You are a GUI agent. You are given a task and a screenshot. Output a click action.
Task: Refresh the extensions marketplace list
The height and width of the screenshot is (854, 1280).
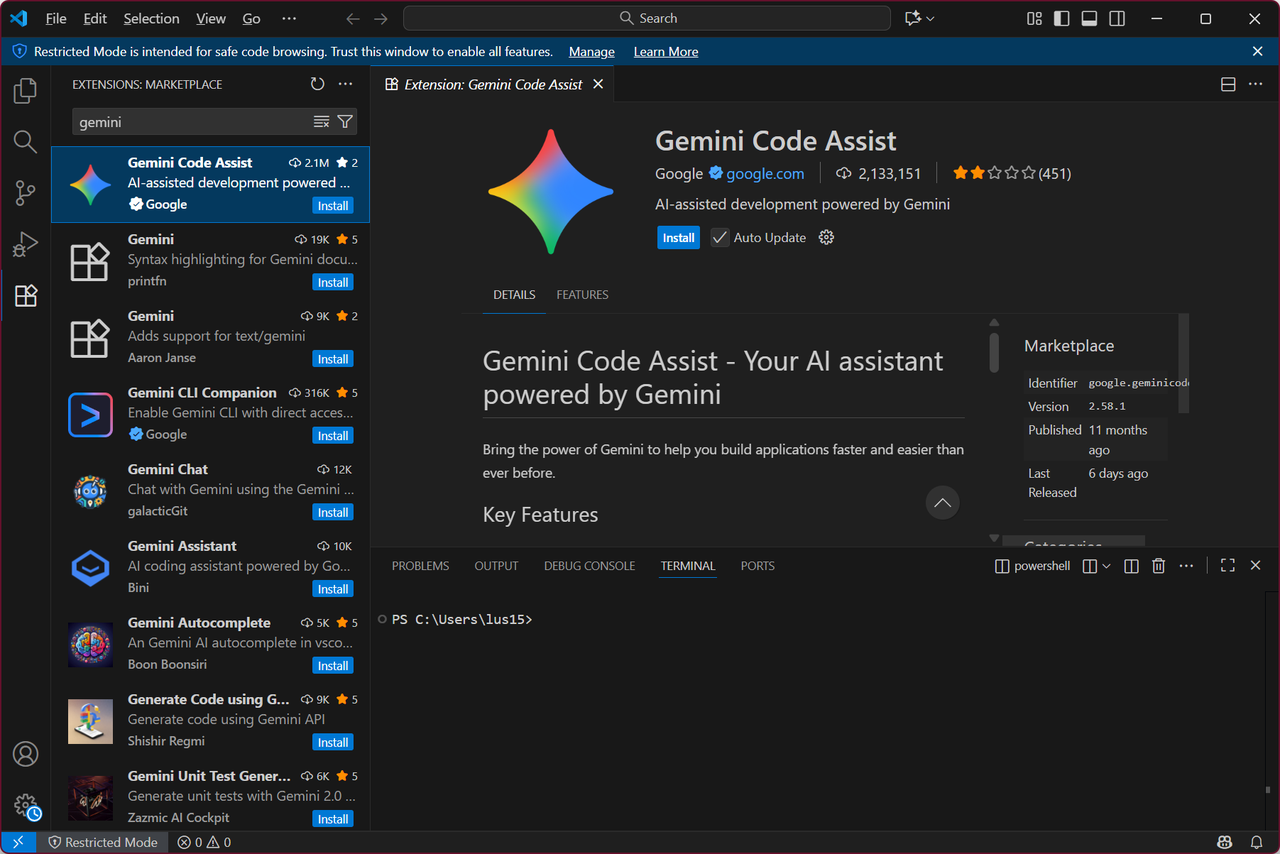317,85
